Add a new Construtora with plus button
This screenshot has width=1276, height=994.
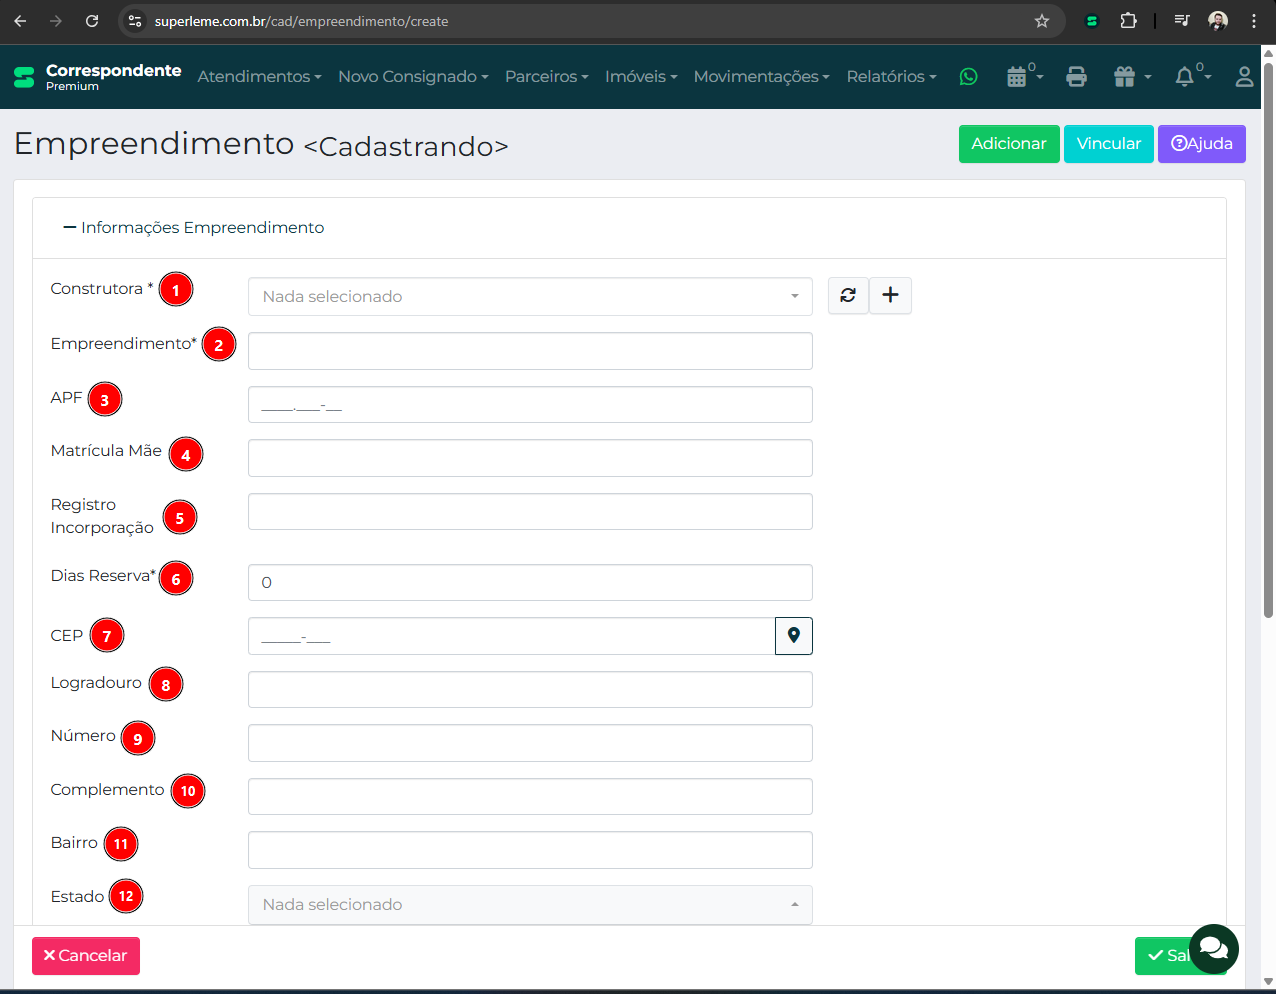click(x=890, y=295)
